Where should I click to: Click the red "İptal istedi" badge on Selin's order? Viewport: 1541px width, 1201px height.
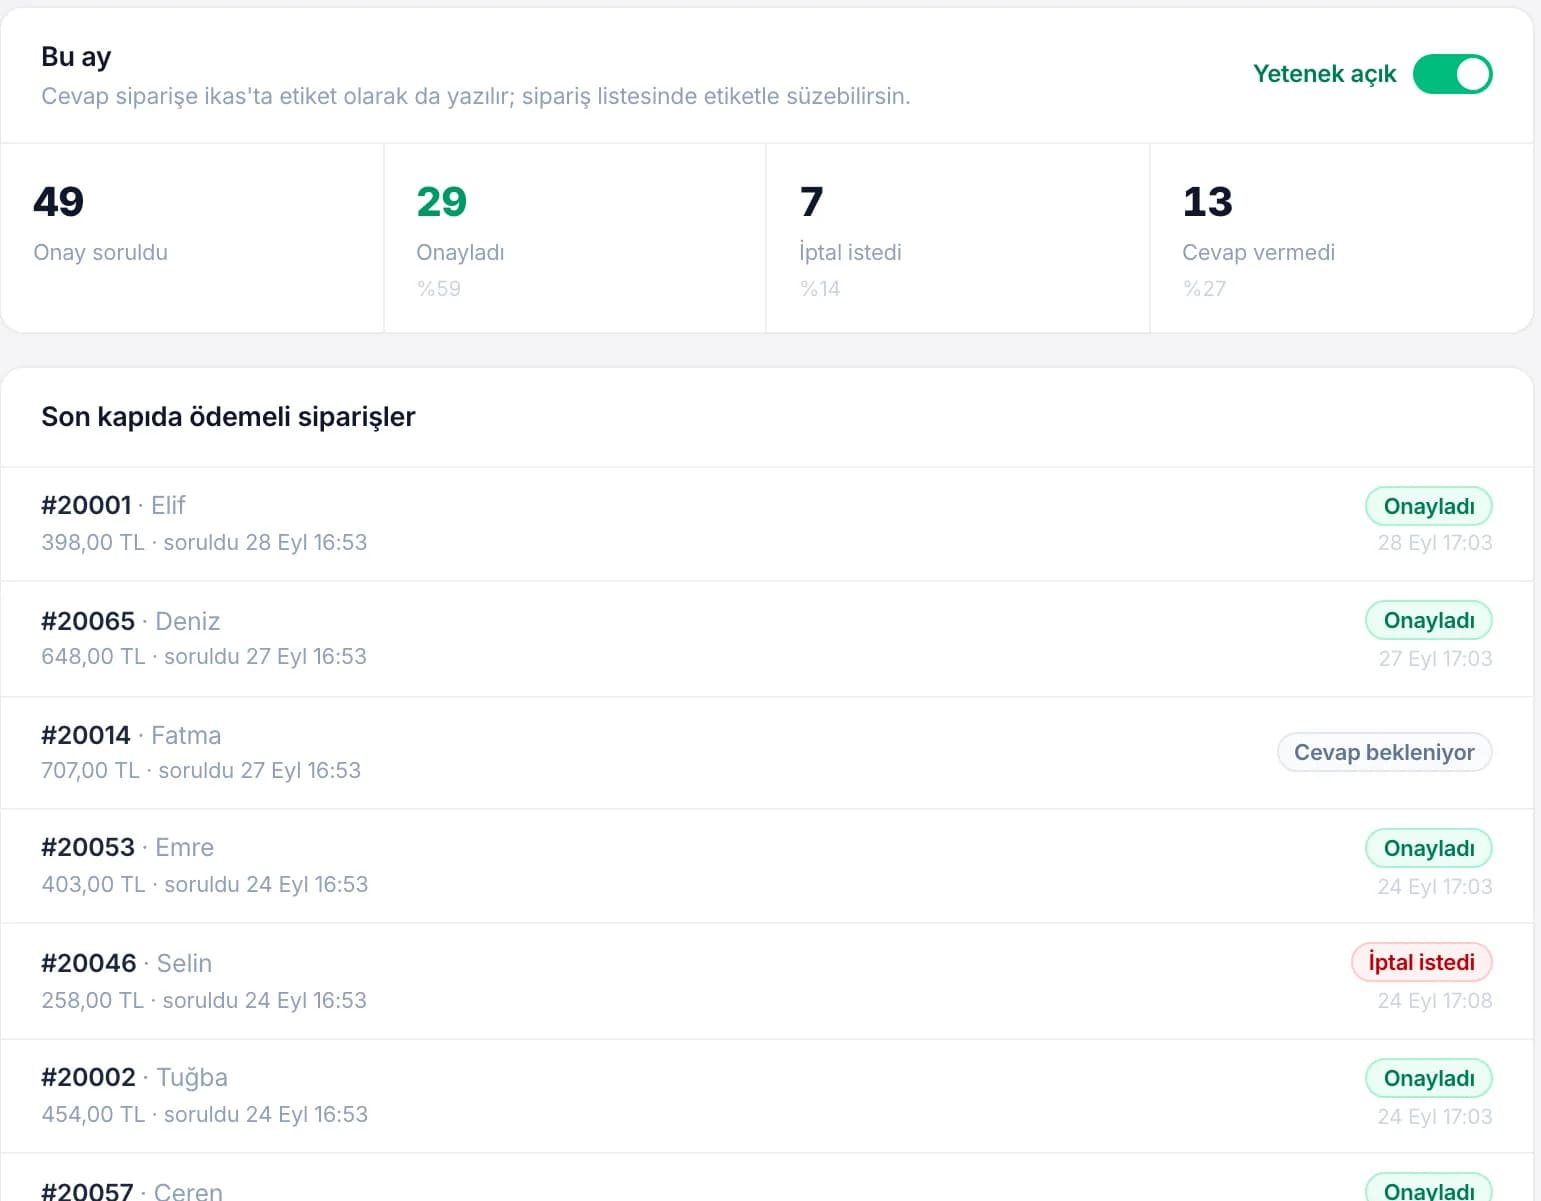tap(1421, 962)
